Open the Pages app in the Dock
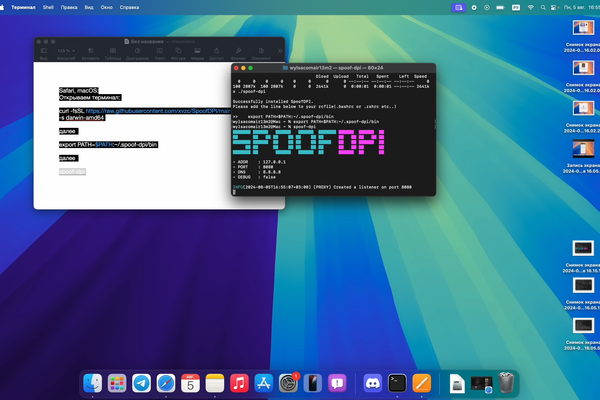The height and width of the screenshot is (400, 600). pyautogui.click(x=422, y=383)
